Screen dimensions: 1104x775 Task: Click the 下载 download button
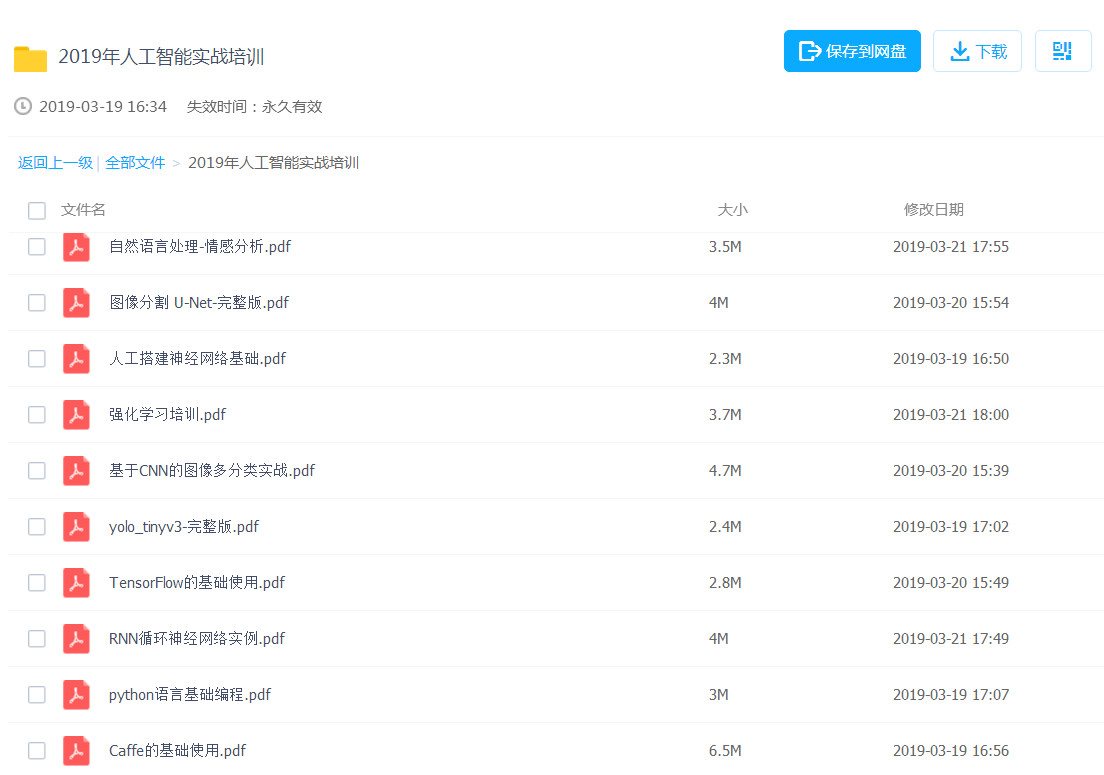click(x=977, y=51)
